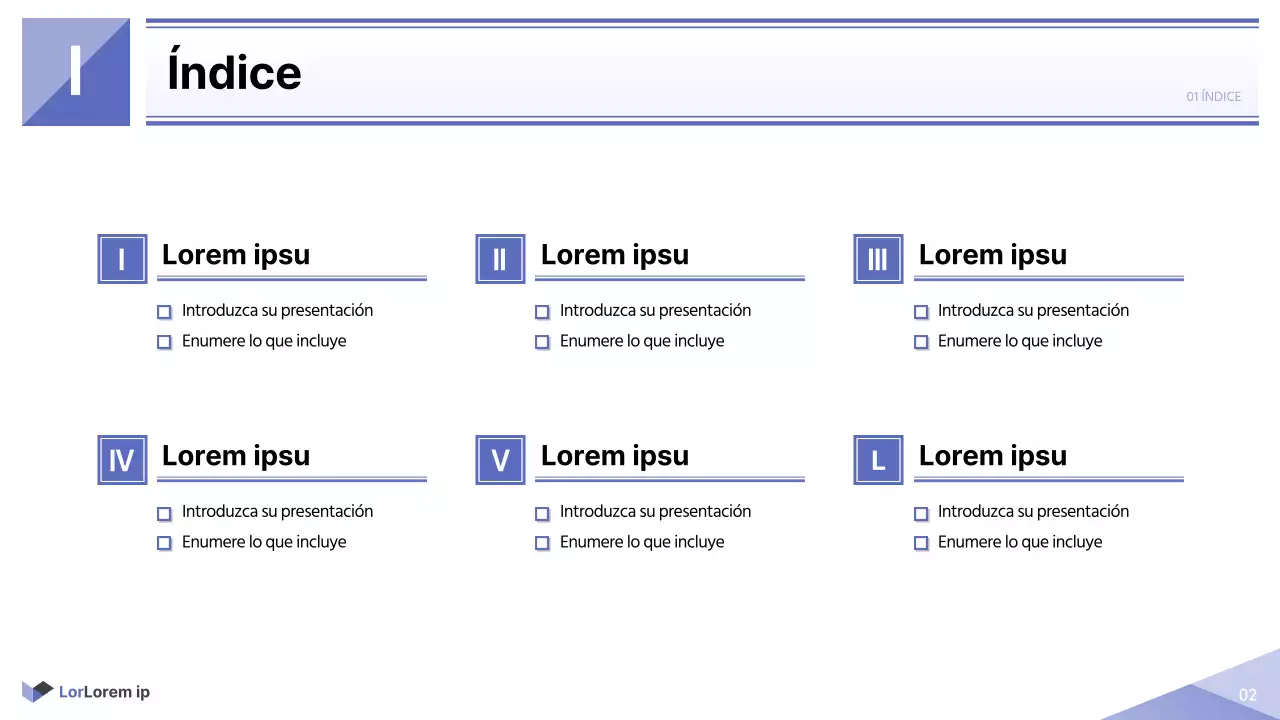Viewport: 1280px width, 720px height.
Task: Click the 'LorLorem ip' footer brand text
Action: 104,692
